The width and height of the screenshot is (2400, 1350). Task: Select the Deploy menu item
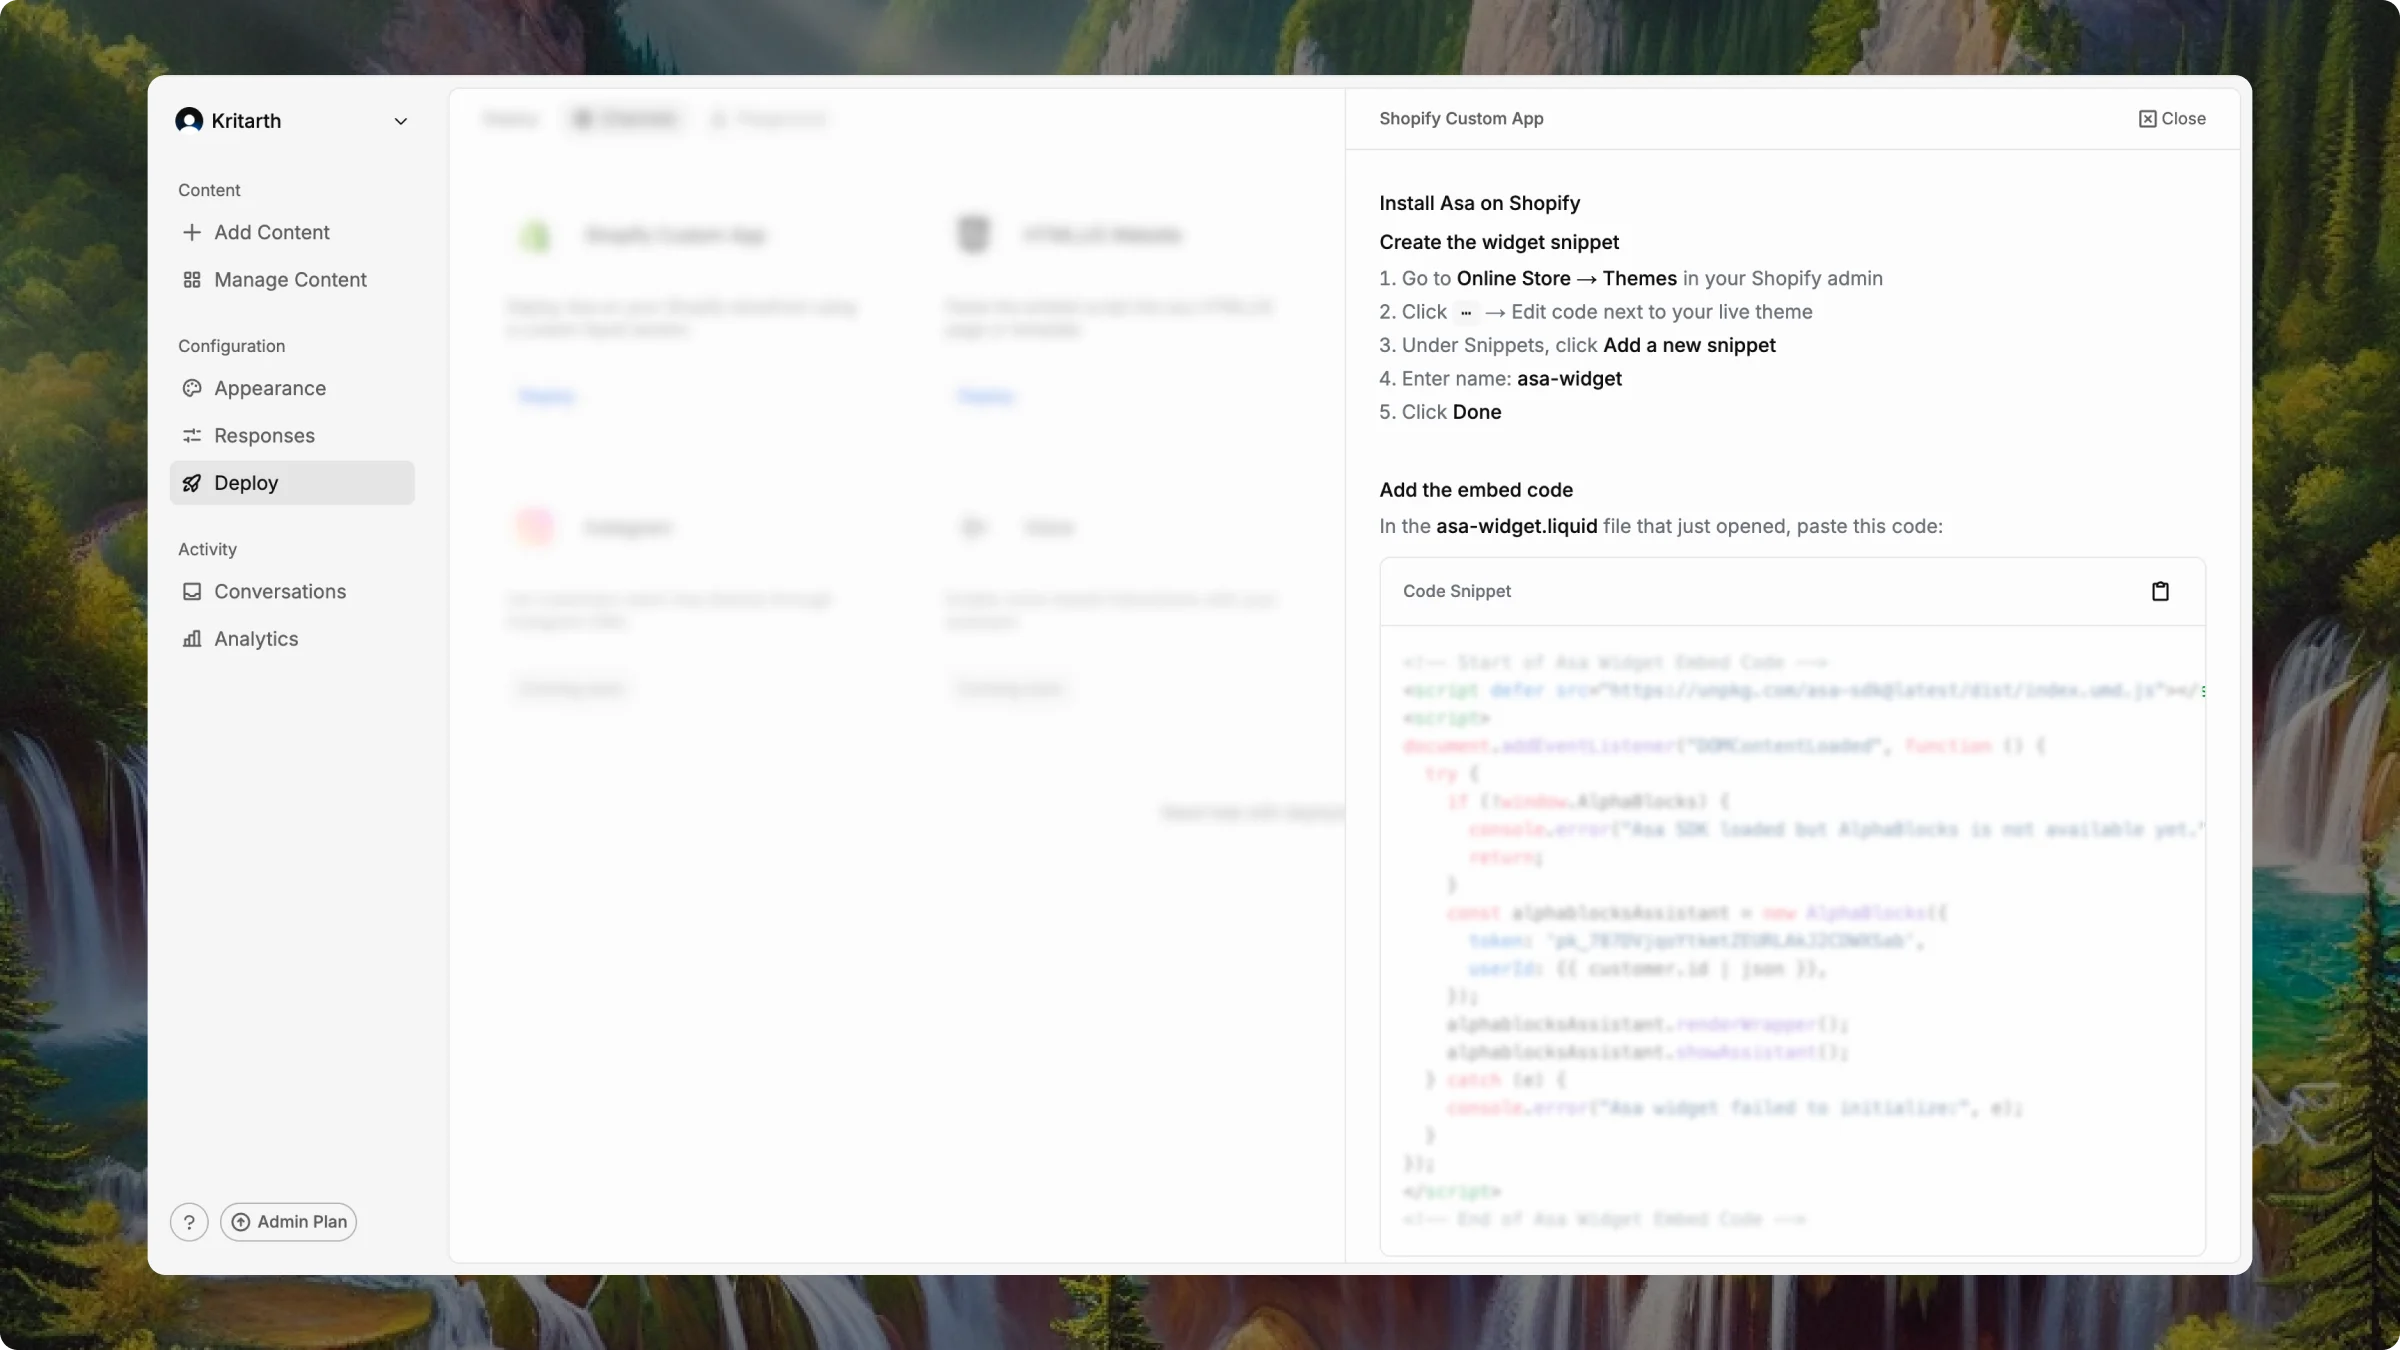coord(292,483)
